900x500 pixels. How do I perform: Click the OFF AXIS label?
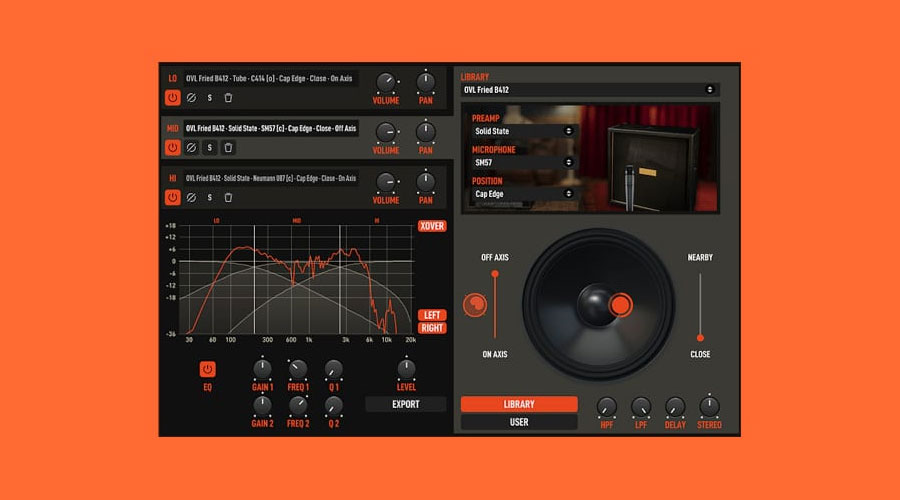[x=495, y=258]
